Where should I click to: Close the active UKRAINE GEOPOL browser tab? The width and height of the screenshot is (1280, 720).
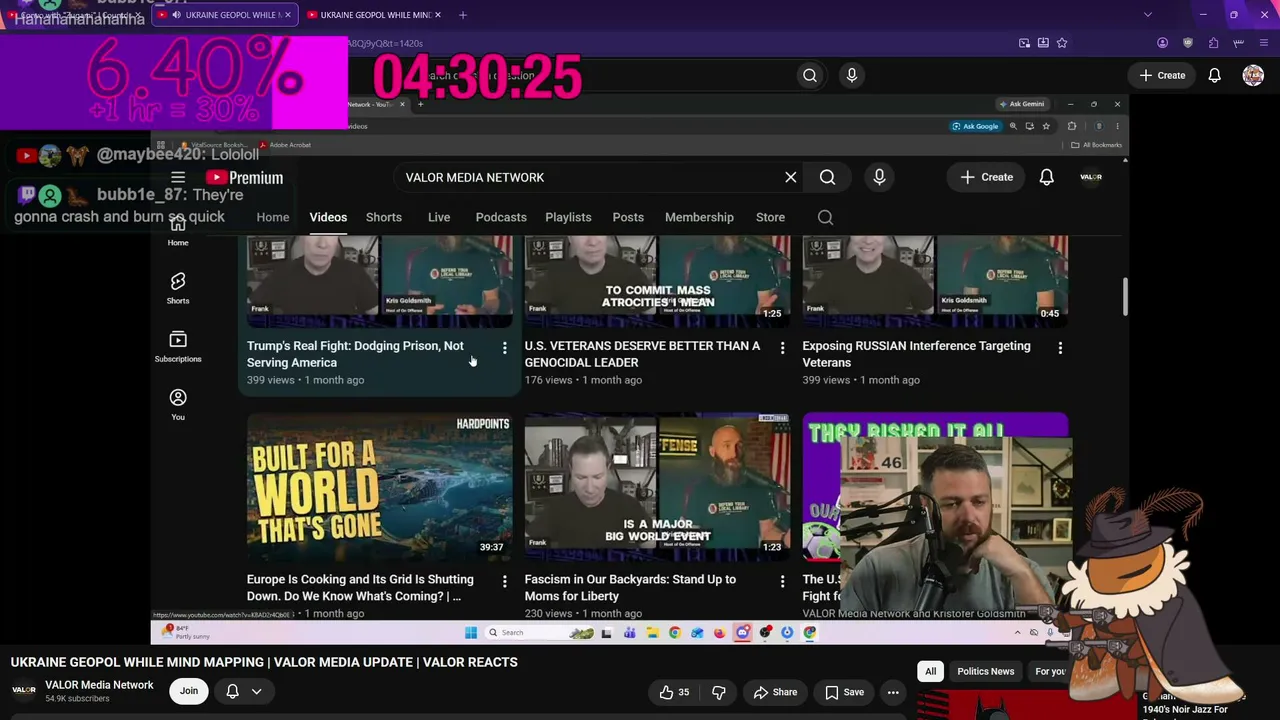point(288,15)
